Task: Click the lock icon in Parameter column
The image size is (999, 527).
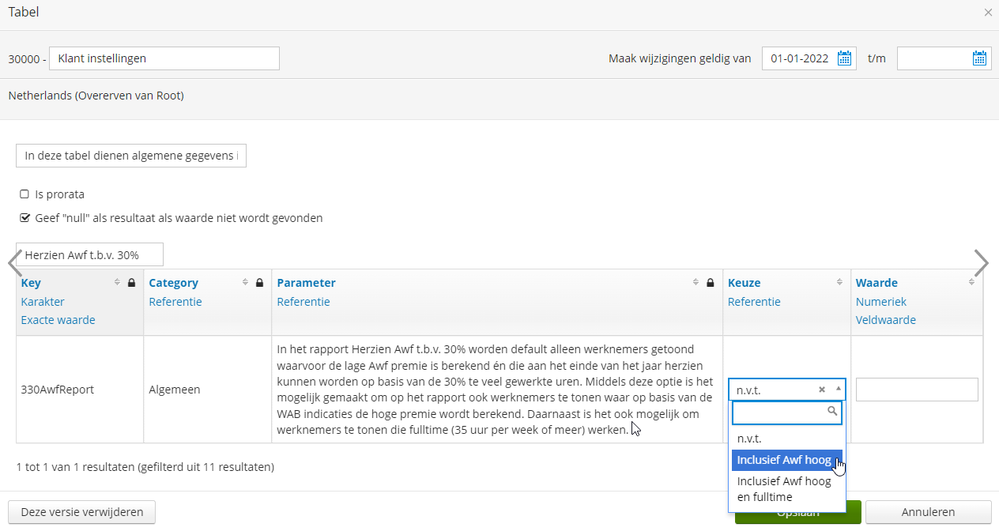Action: click(710, 283)
